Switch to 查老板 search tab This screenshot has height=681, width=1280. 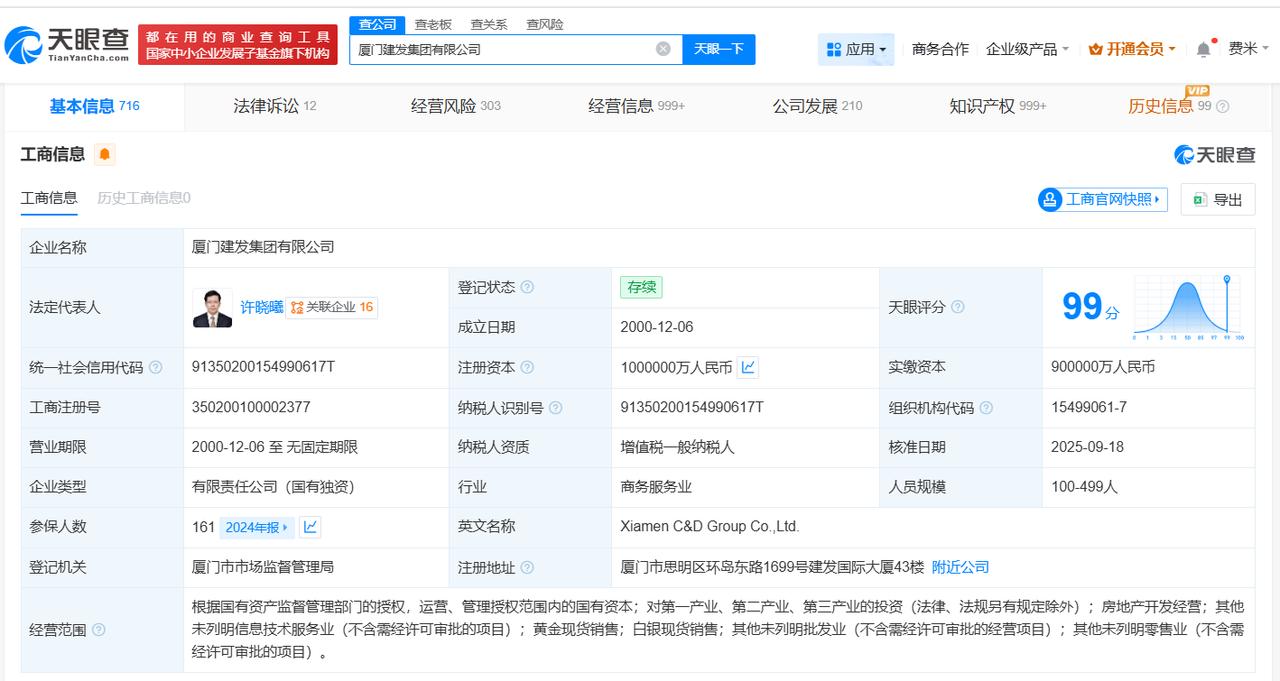tap(433, 24)
